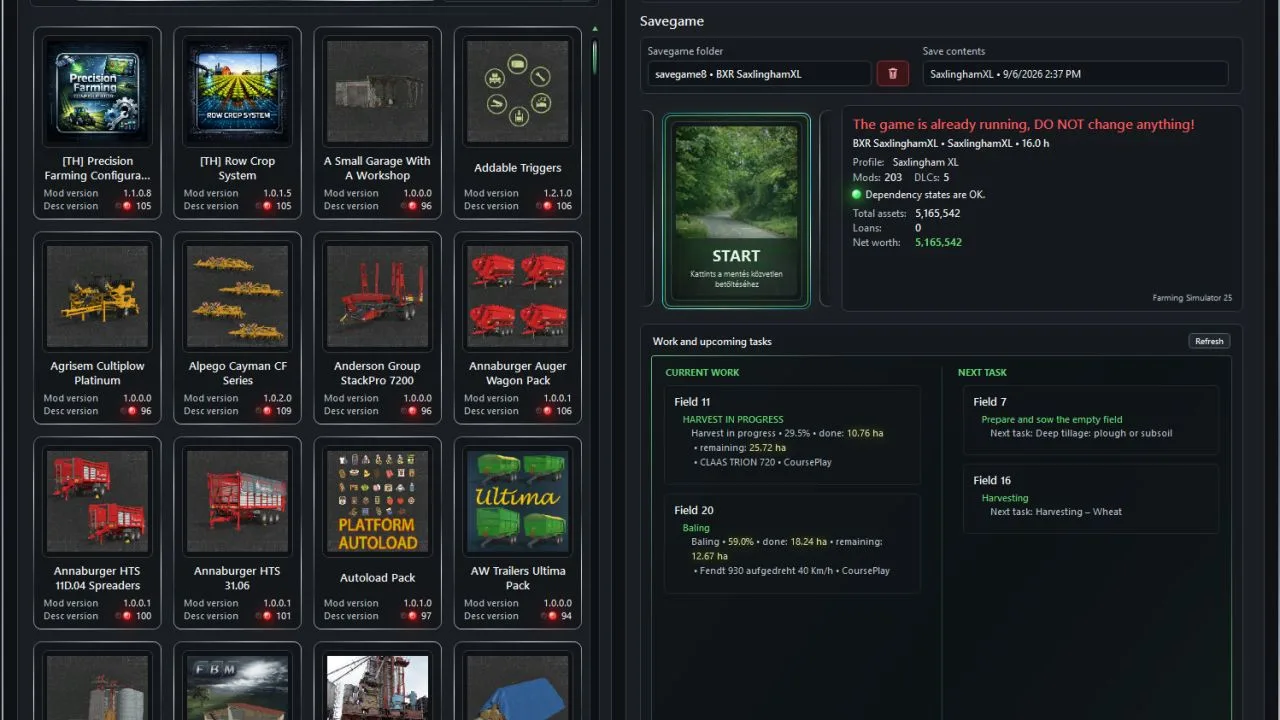The height and width of the screenshot is (720, 1280).
Task: Click the green Net worth value
Action: click(x=938, y=243)
